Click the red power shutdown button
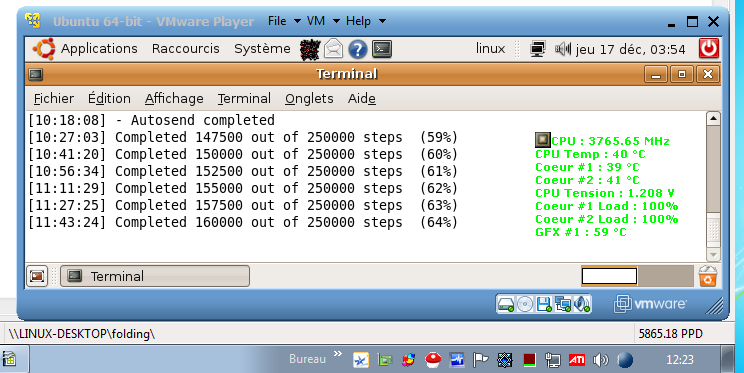This screenshot has height=373, width=744. (708, 48)
